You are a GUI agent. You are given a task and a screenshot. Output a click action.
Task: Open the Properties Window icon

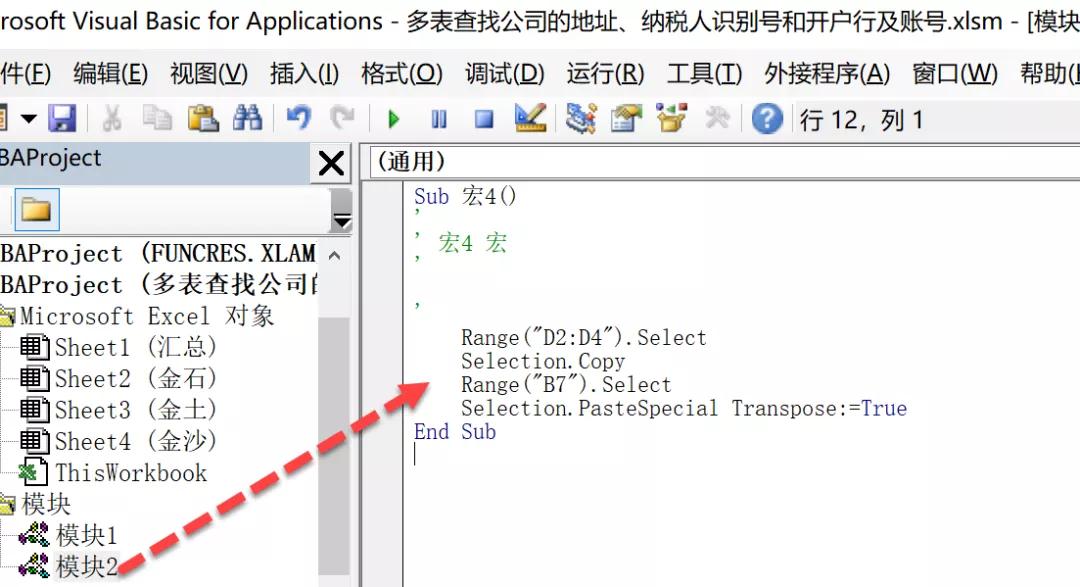(x=625, y=118)
